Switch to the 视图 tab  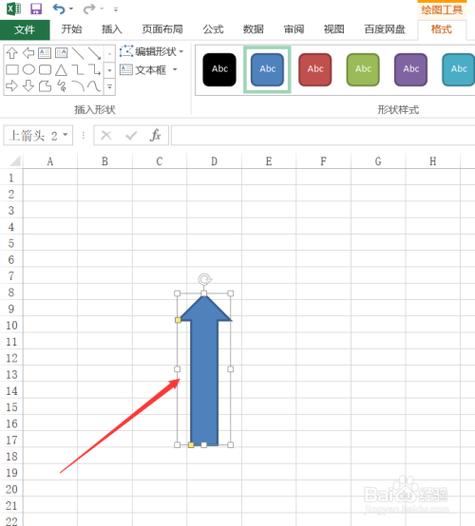334,30
